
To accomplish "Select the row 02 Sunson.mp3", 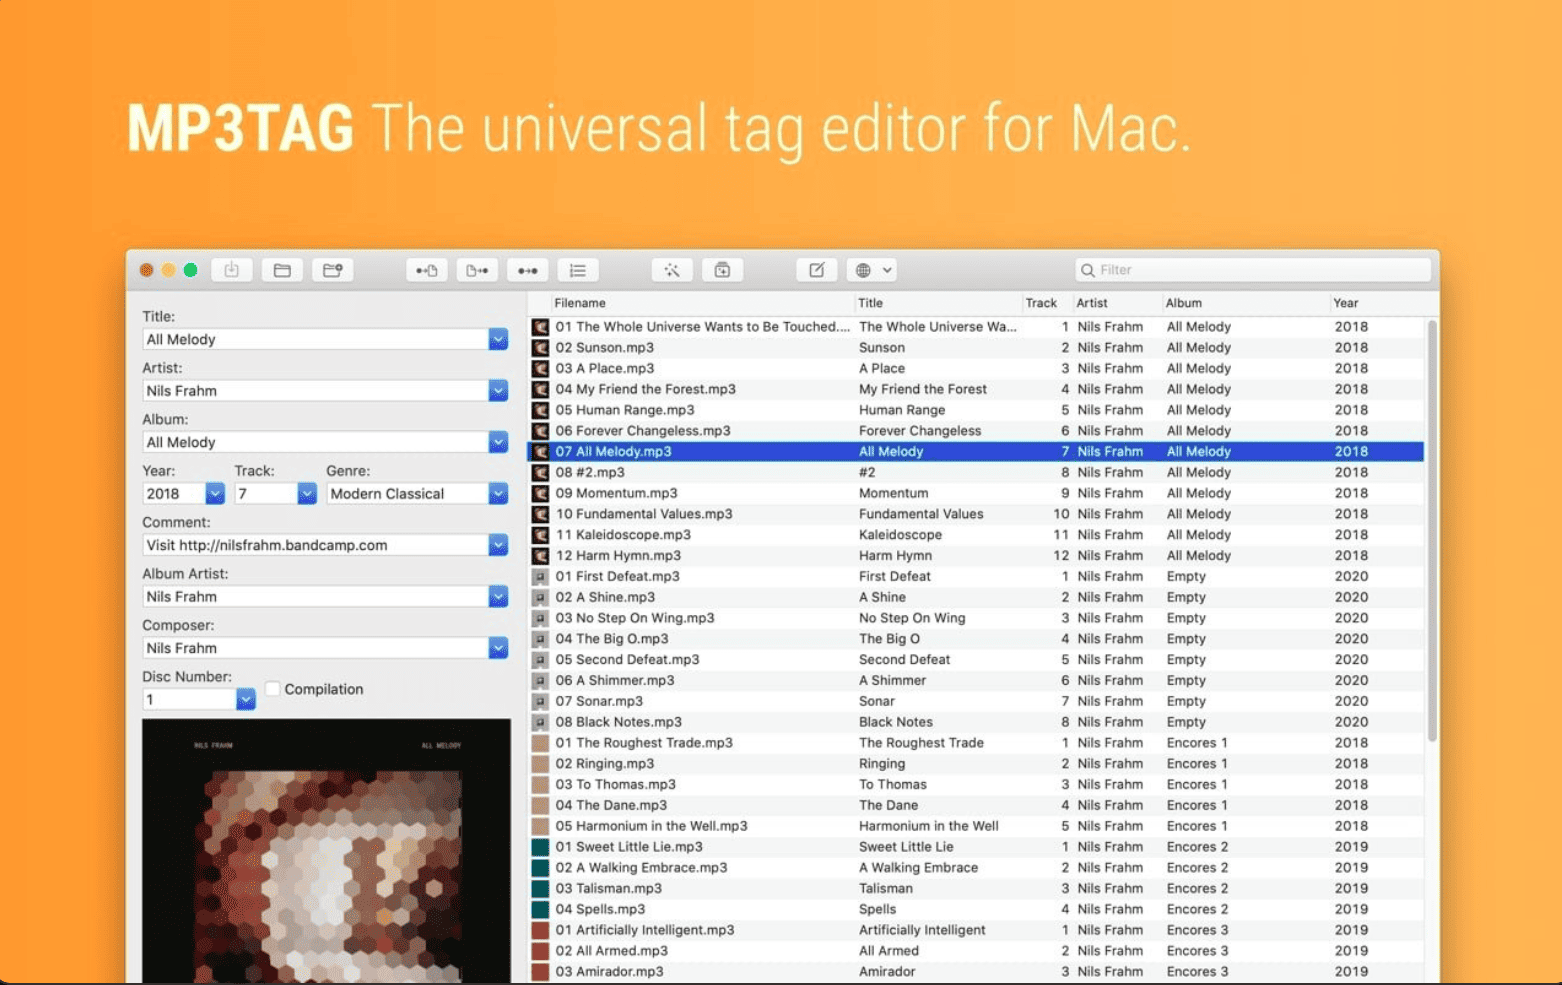I will pyautogui.click(x=976, y=348).
